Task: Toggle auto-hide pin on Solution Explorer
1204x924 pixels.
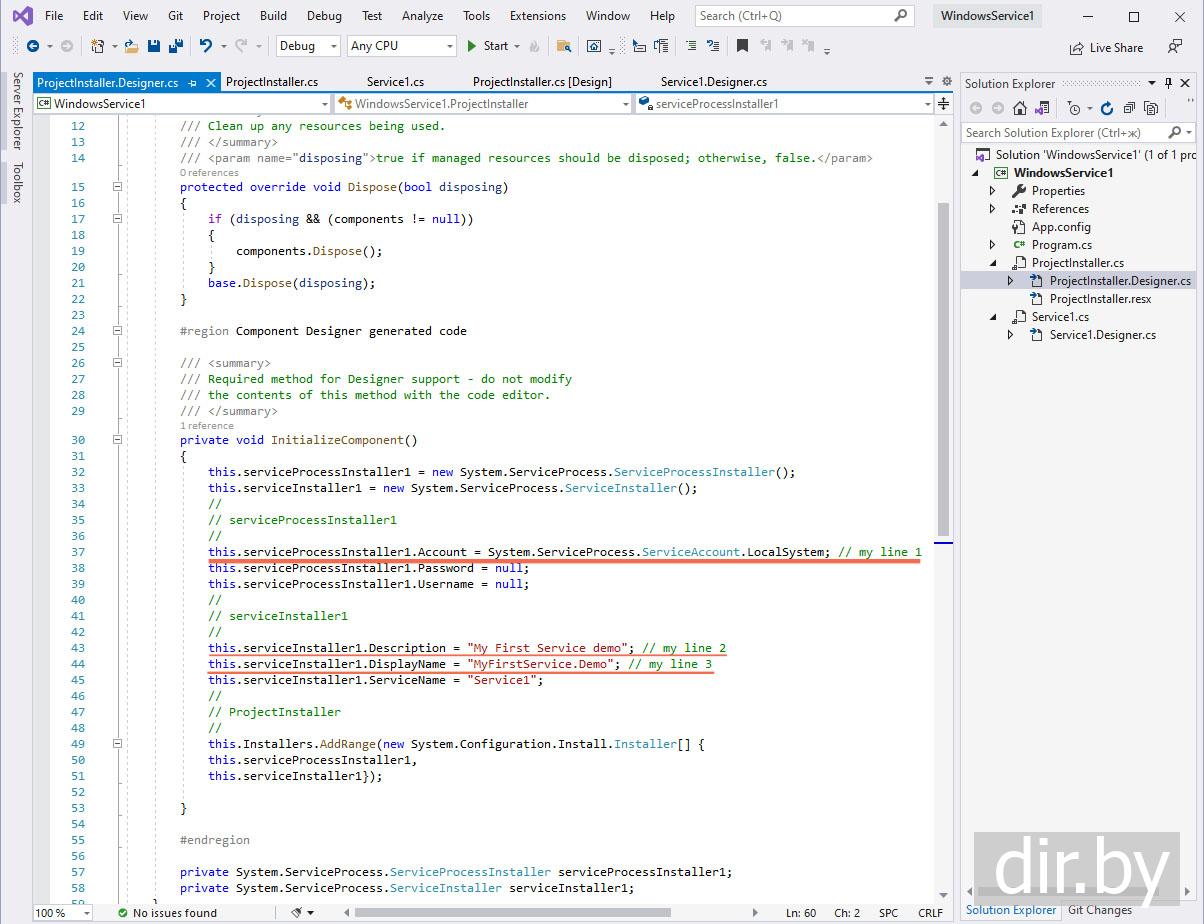Action: click(x=1168, y=83)
